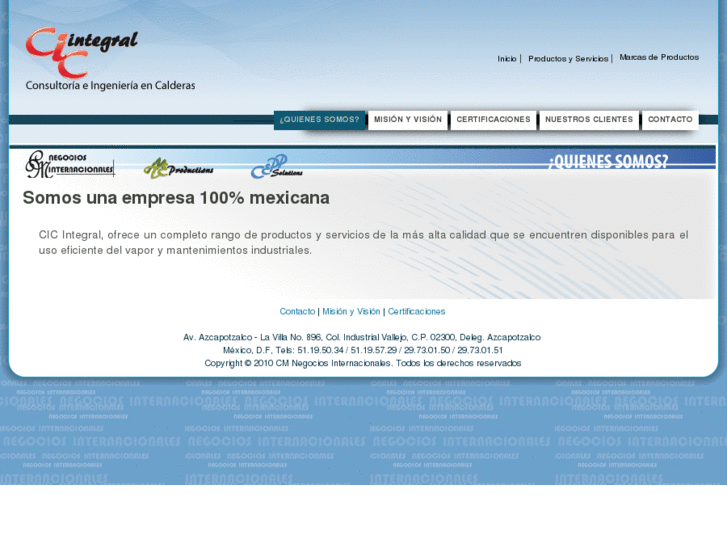Click the ¿QUIENES SOMOS? banner title

pos(608,161)
